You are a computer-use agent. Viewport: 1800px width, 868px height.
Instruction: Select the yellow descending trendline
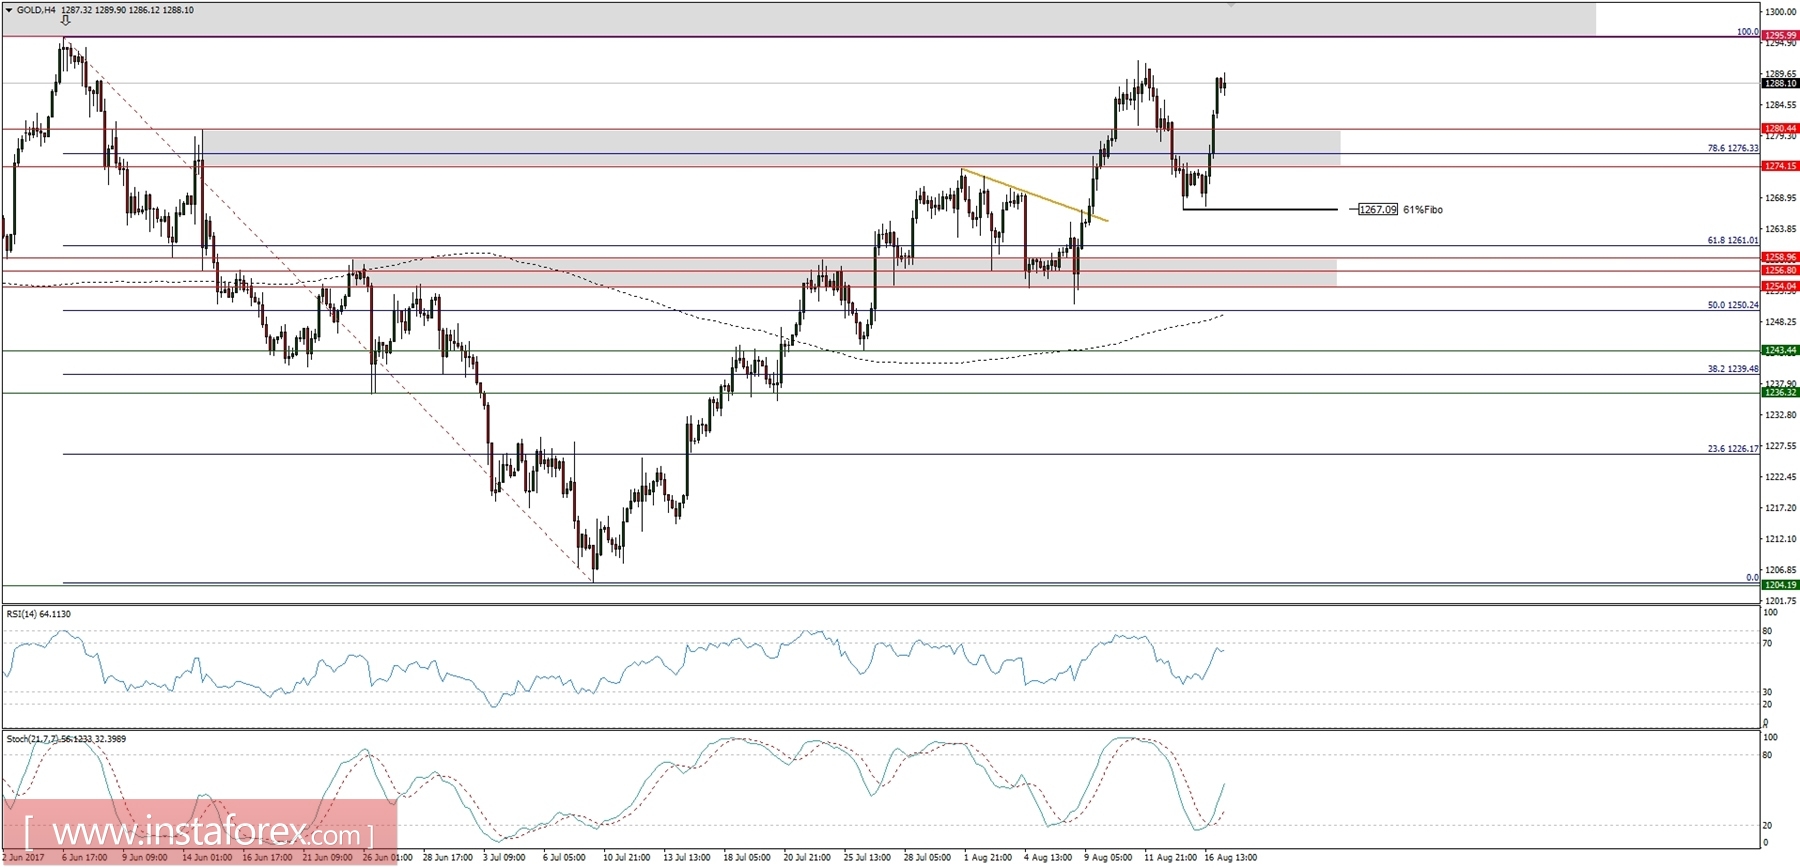1034,194
